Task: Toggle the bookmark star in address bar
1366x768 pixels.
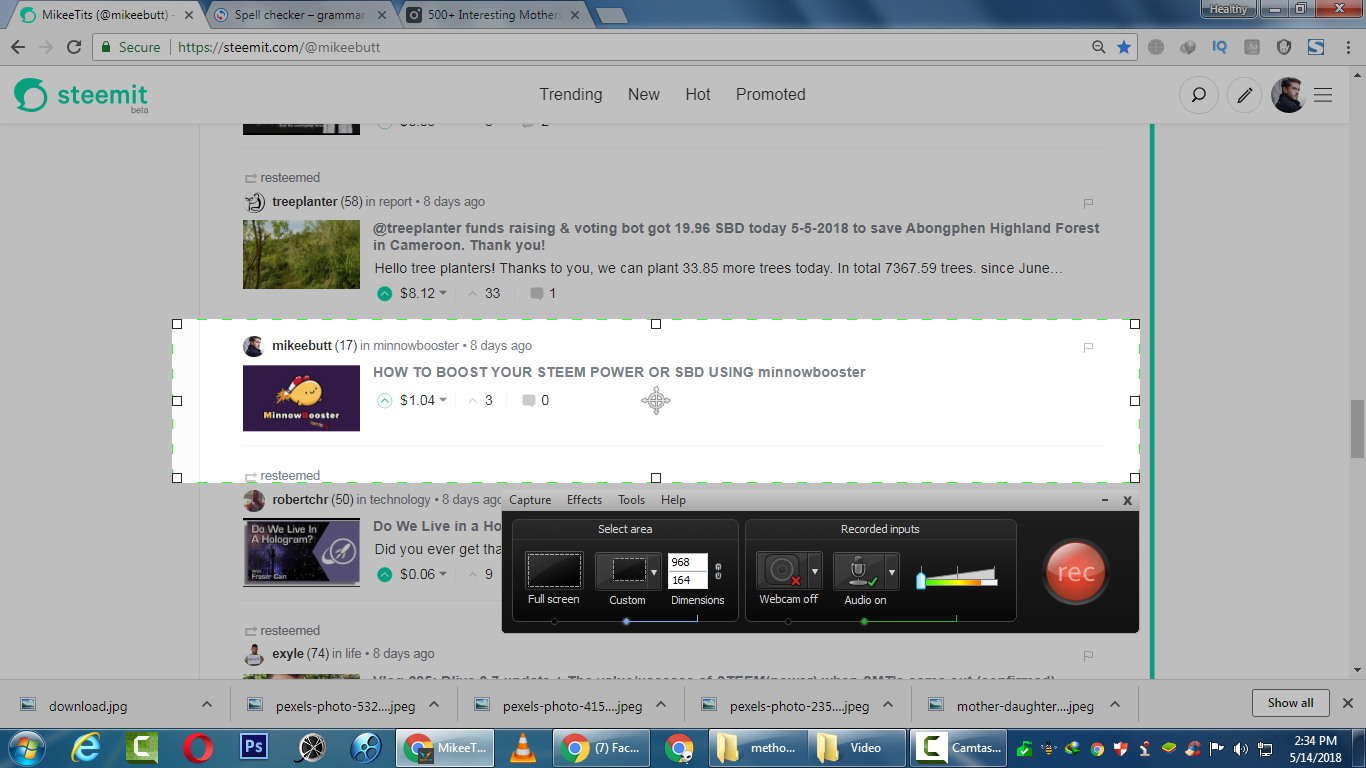Action: tap(1124, 47)
